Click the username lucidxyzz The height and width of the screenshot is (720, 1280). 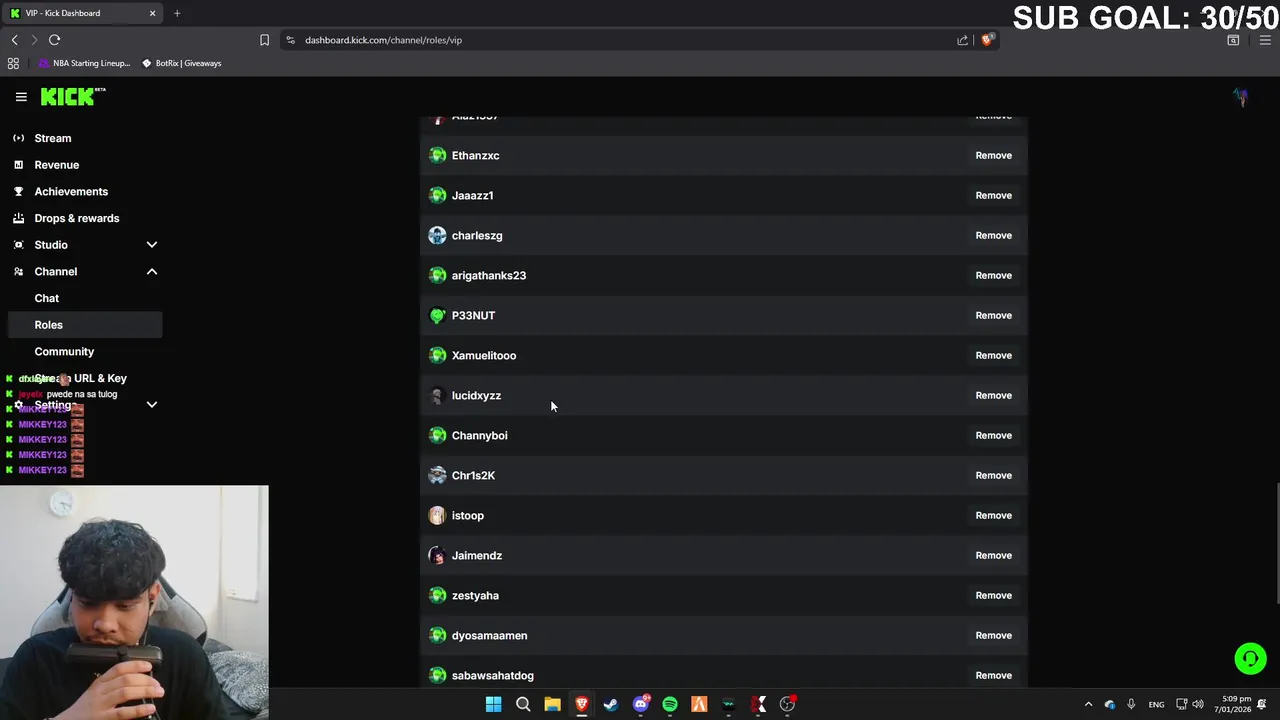click(x=476, y=395)
